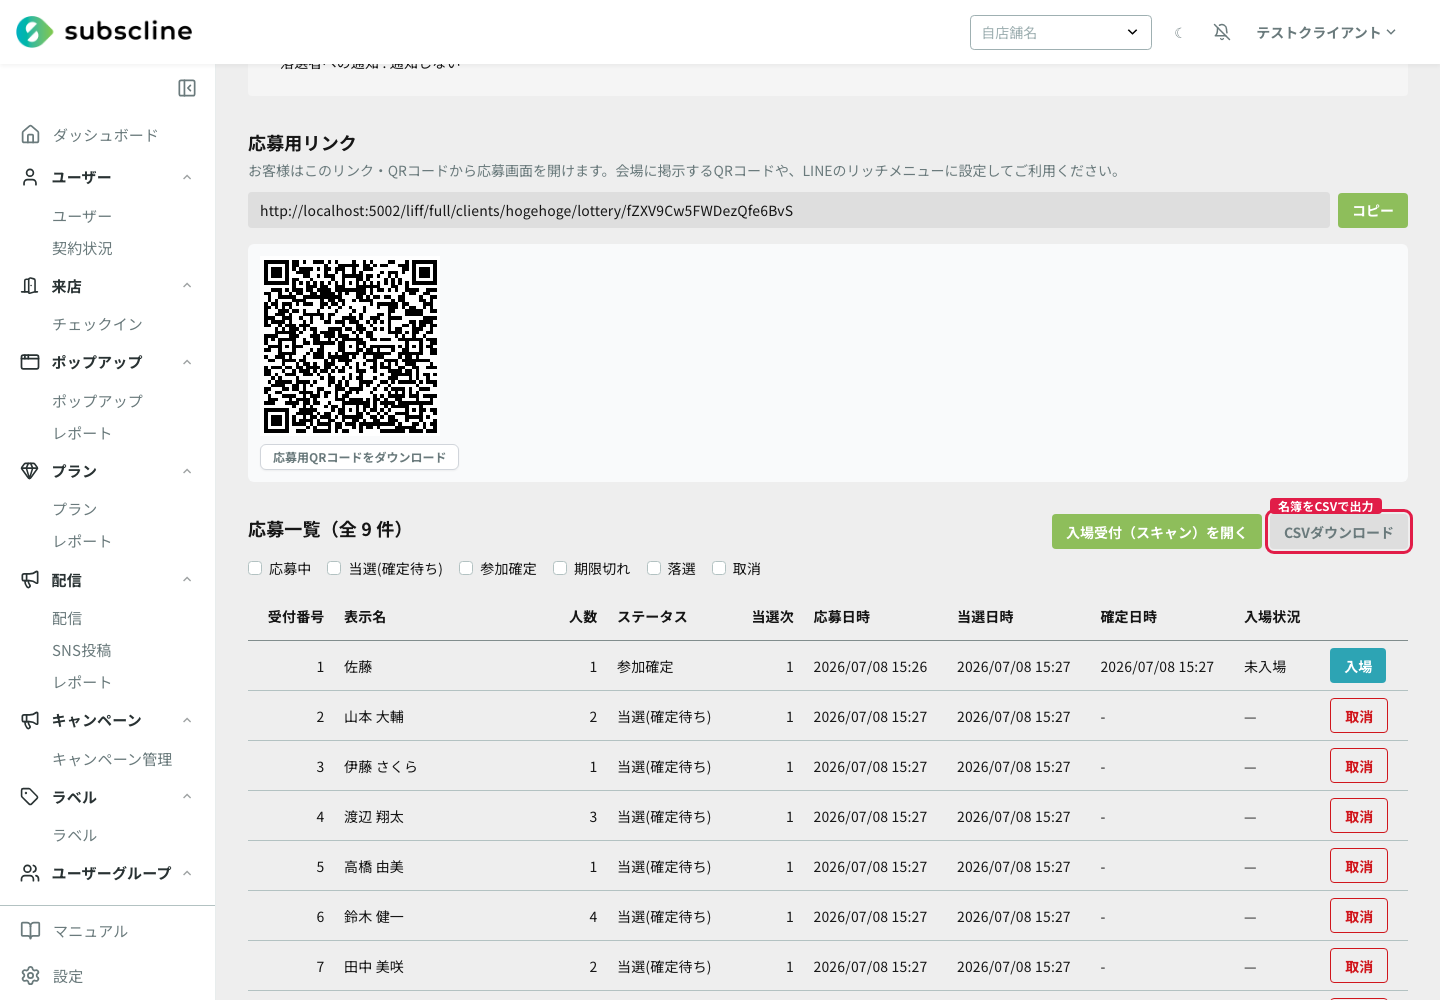Toggle dark mode with the moon icon

click(x=1179, y=33)
